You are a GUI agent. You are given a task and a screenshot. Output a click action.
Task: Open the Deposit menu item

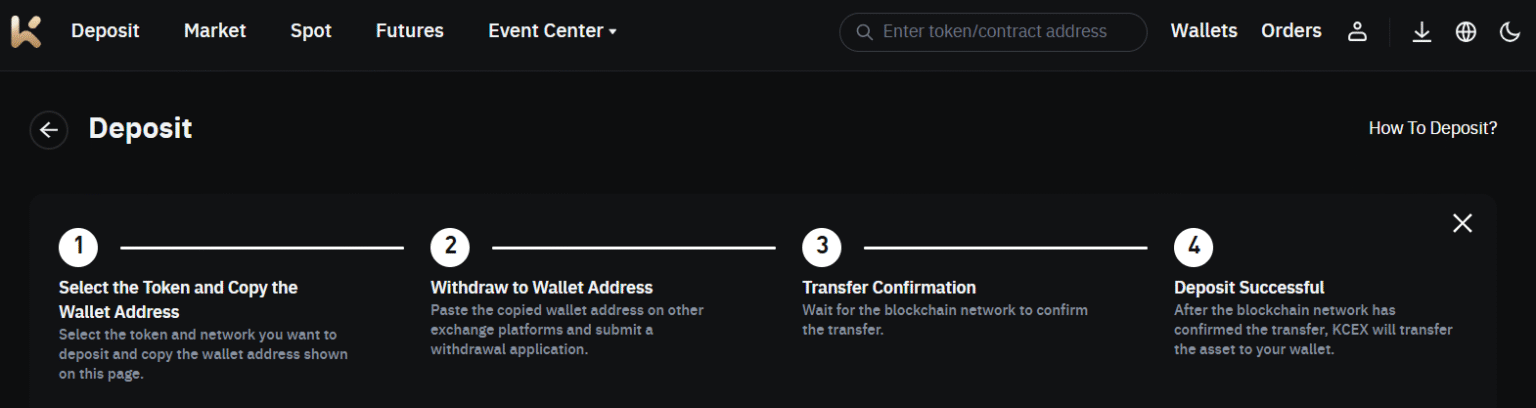coord(105,31)
